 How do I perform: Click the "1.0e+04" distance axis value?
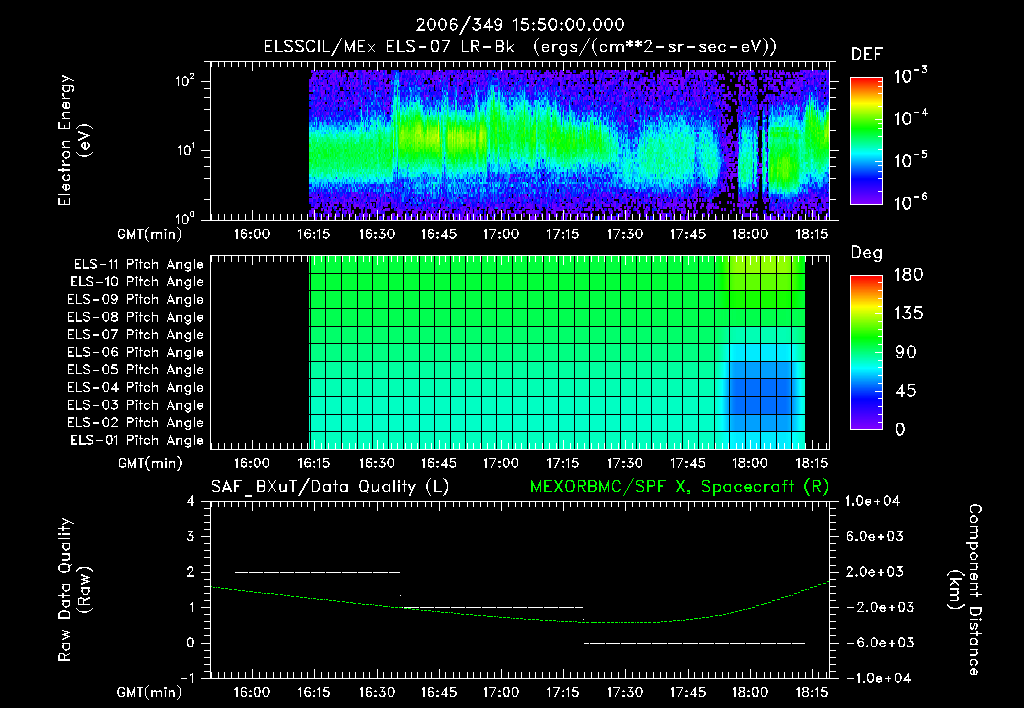tap(872, 502)
